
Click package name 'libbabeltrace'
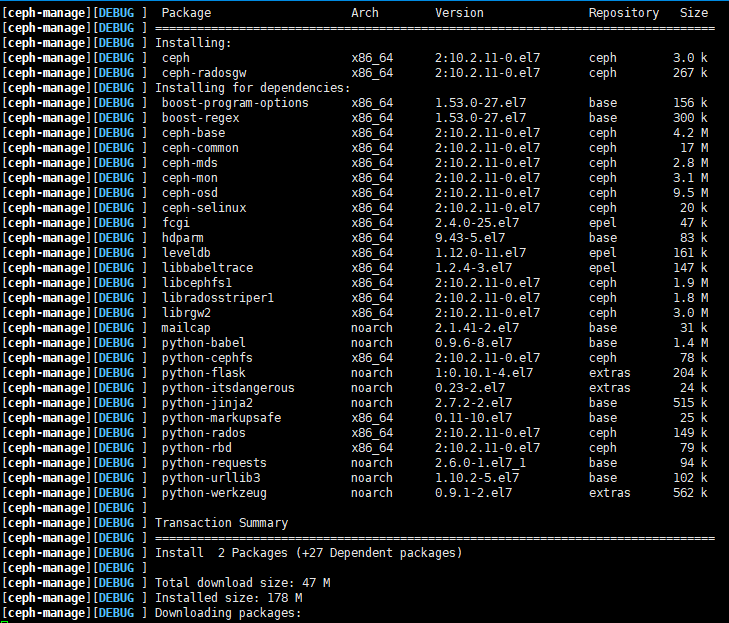207,268
